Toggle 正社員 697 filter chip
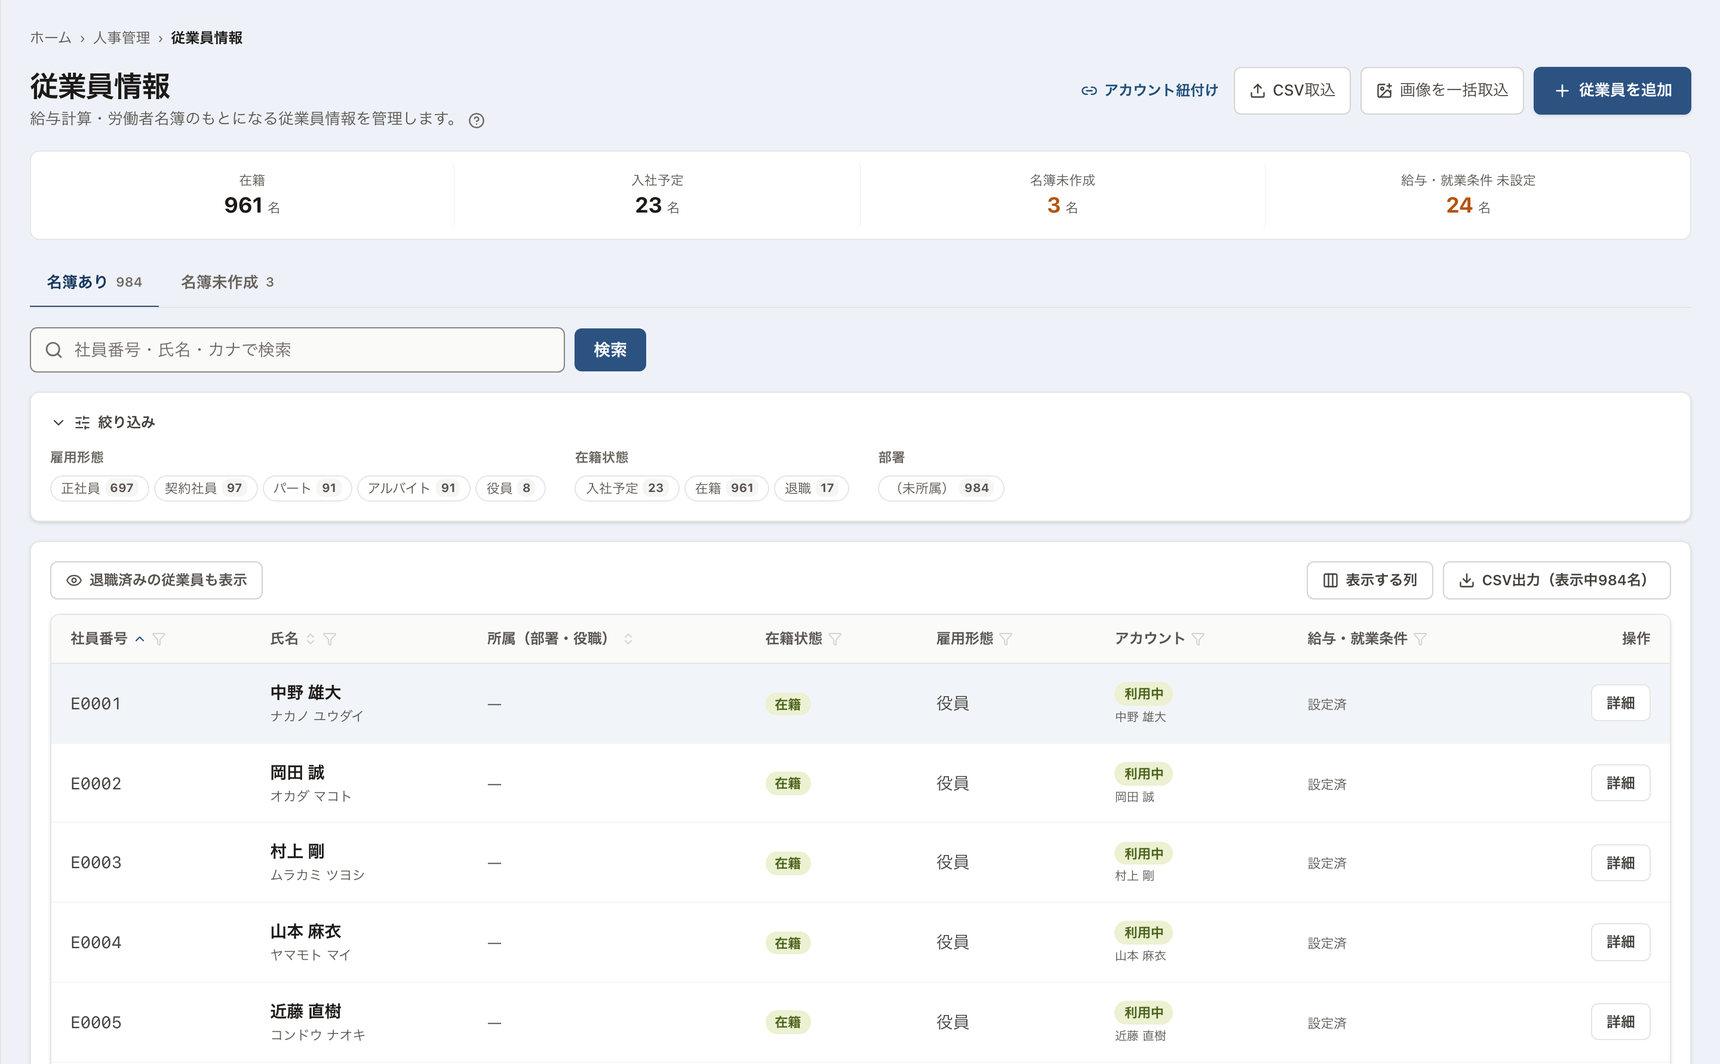The width and height of the screenshot is (1720, 1064). point(99,488)
